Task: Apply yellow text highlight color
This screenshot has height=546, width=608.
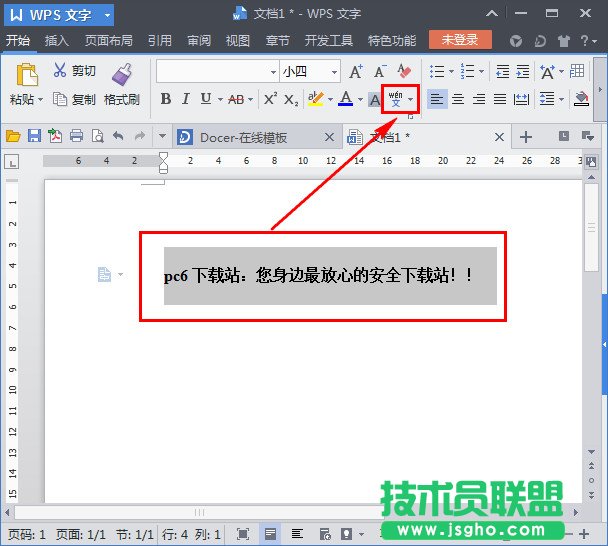Action: [316, 99]
